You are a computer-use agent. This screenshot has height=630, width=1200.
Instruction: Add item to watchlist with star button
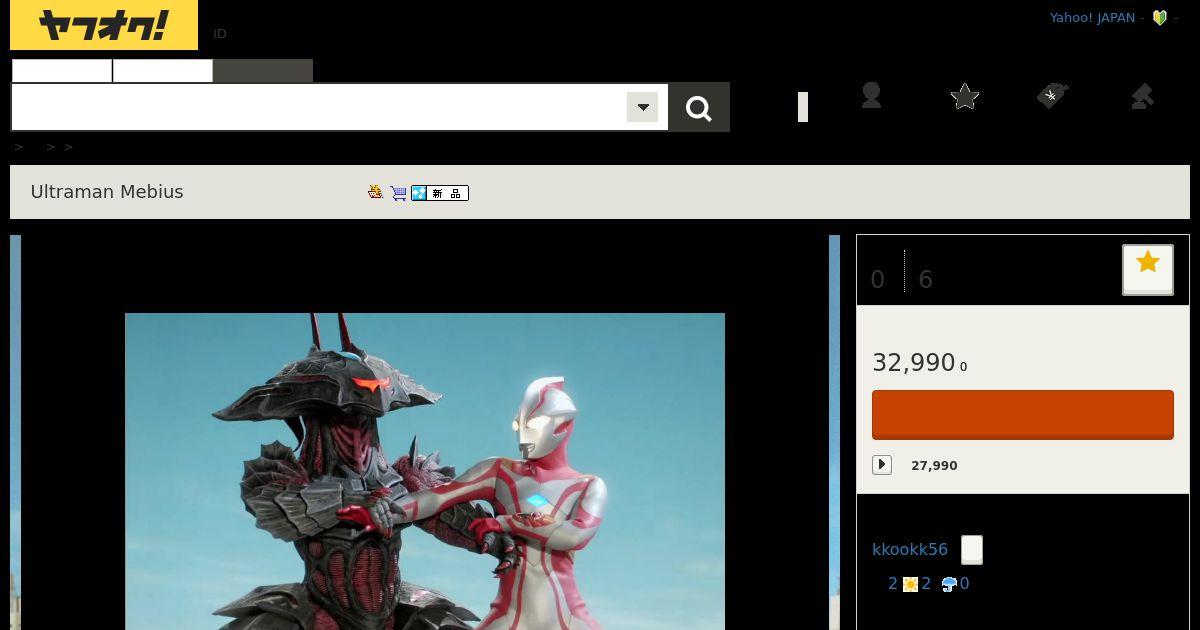[1148, 269]
